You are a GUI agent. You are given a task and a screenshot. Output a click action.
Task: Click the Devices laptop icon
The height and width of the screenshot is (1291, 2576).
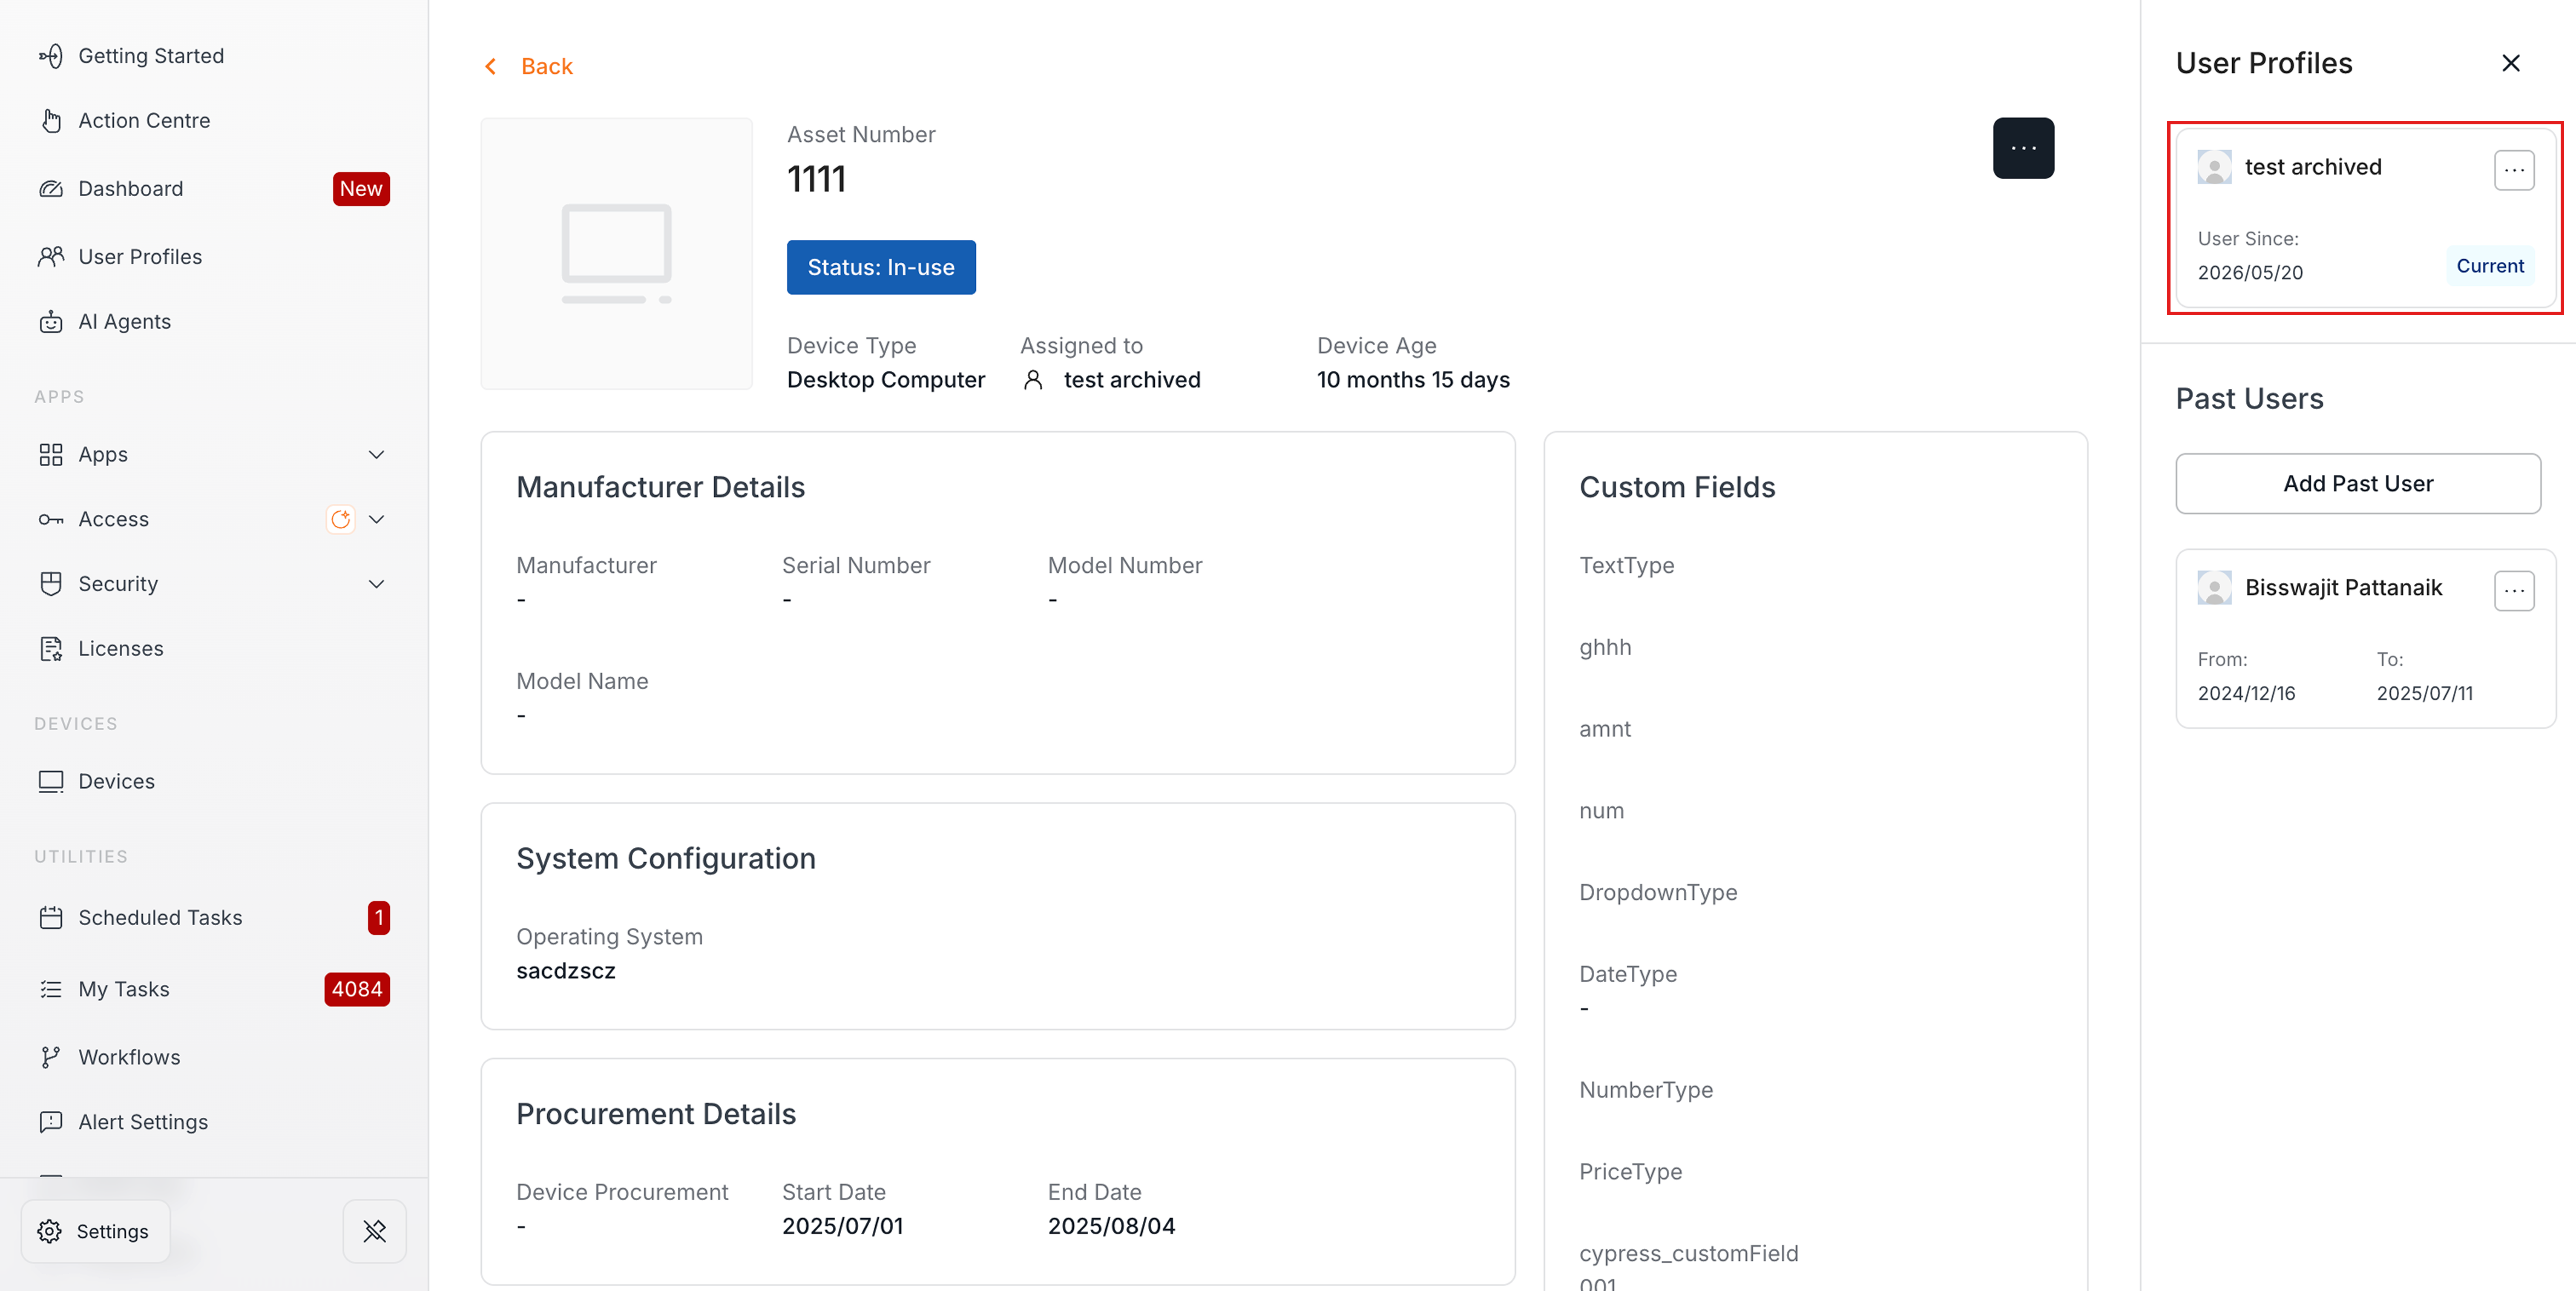[x=51, y=782]
